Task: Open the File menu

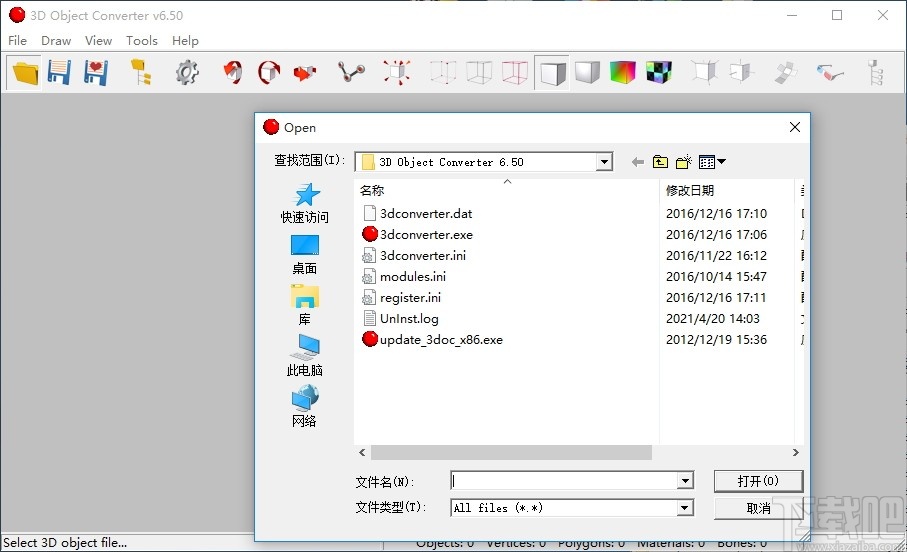Action: click(17, 41)
